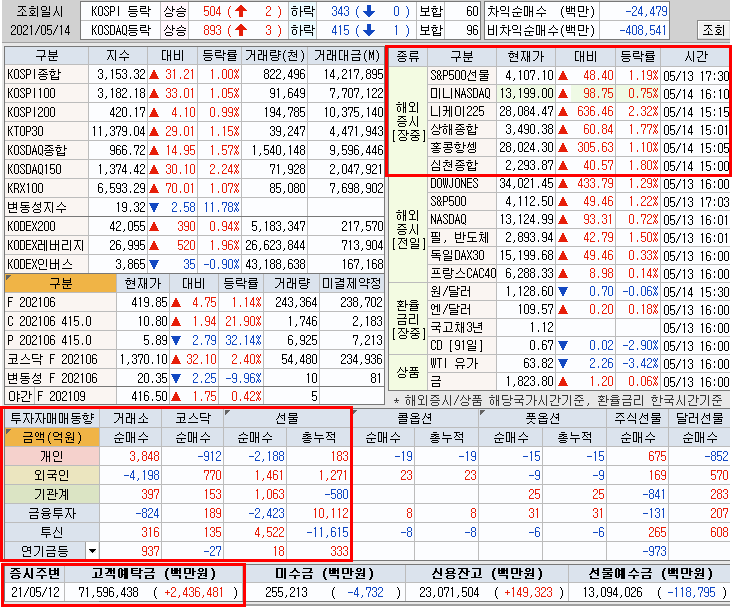732x607 pixels.
Task: Click the 야간 F 202109 row label
Action: [x=61, y=397]
